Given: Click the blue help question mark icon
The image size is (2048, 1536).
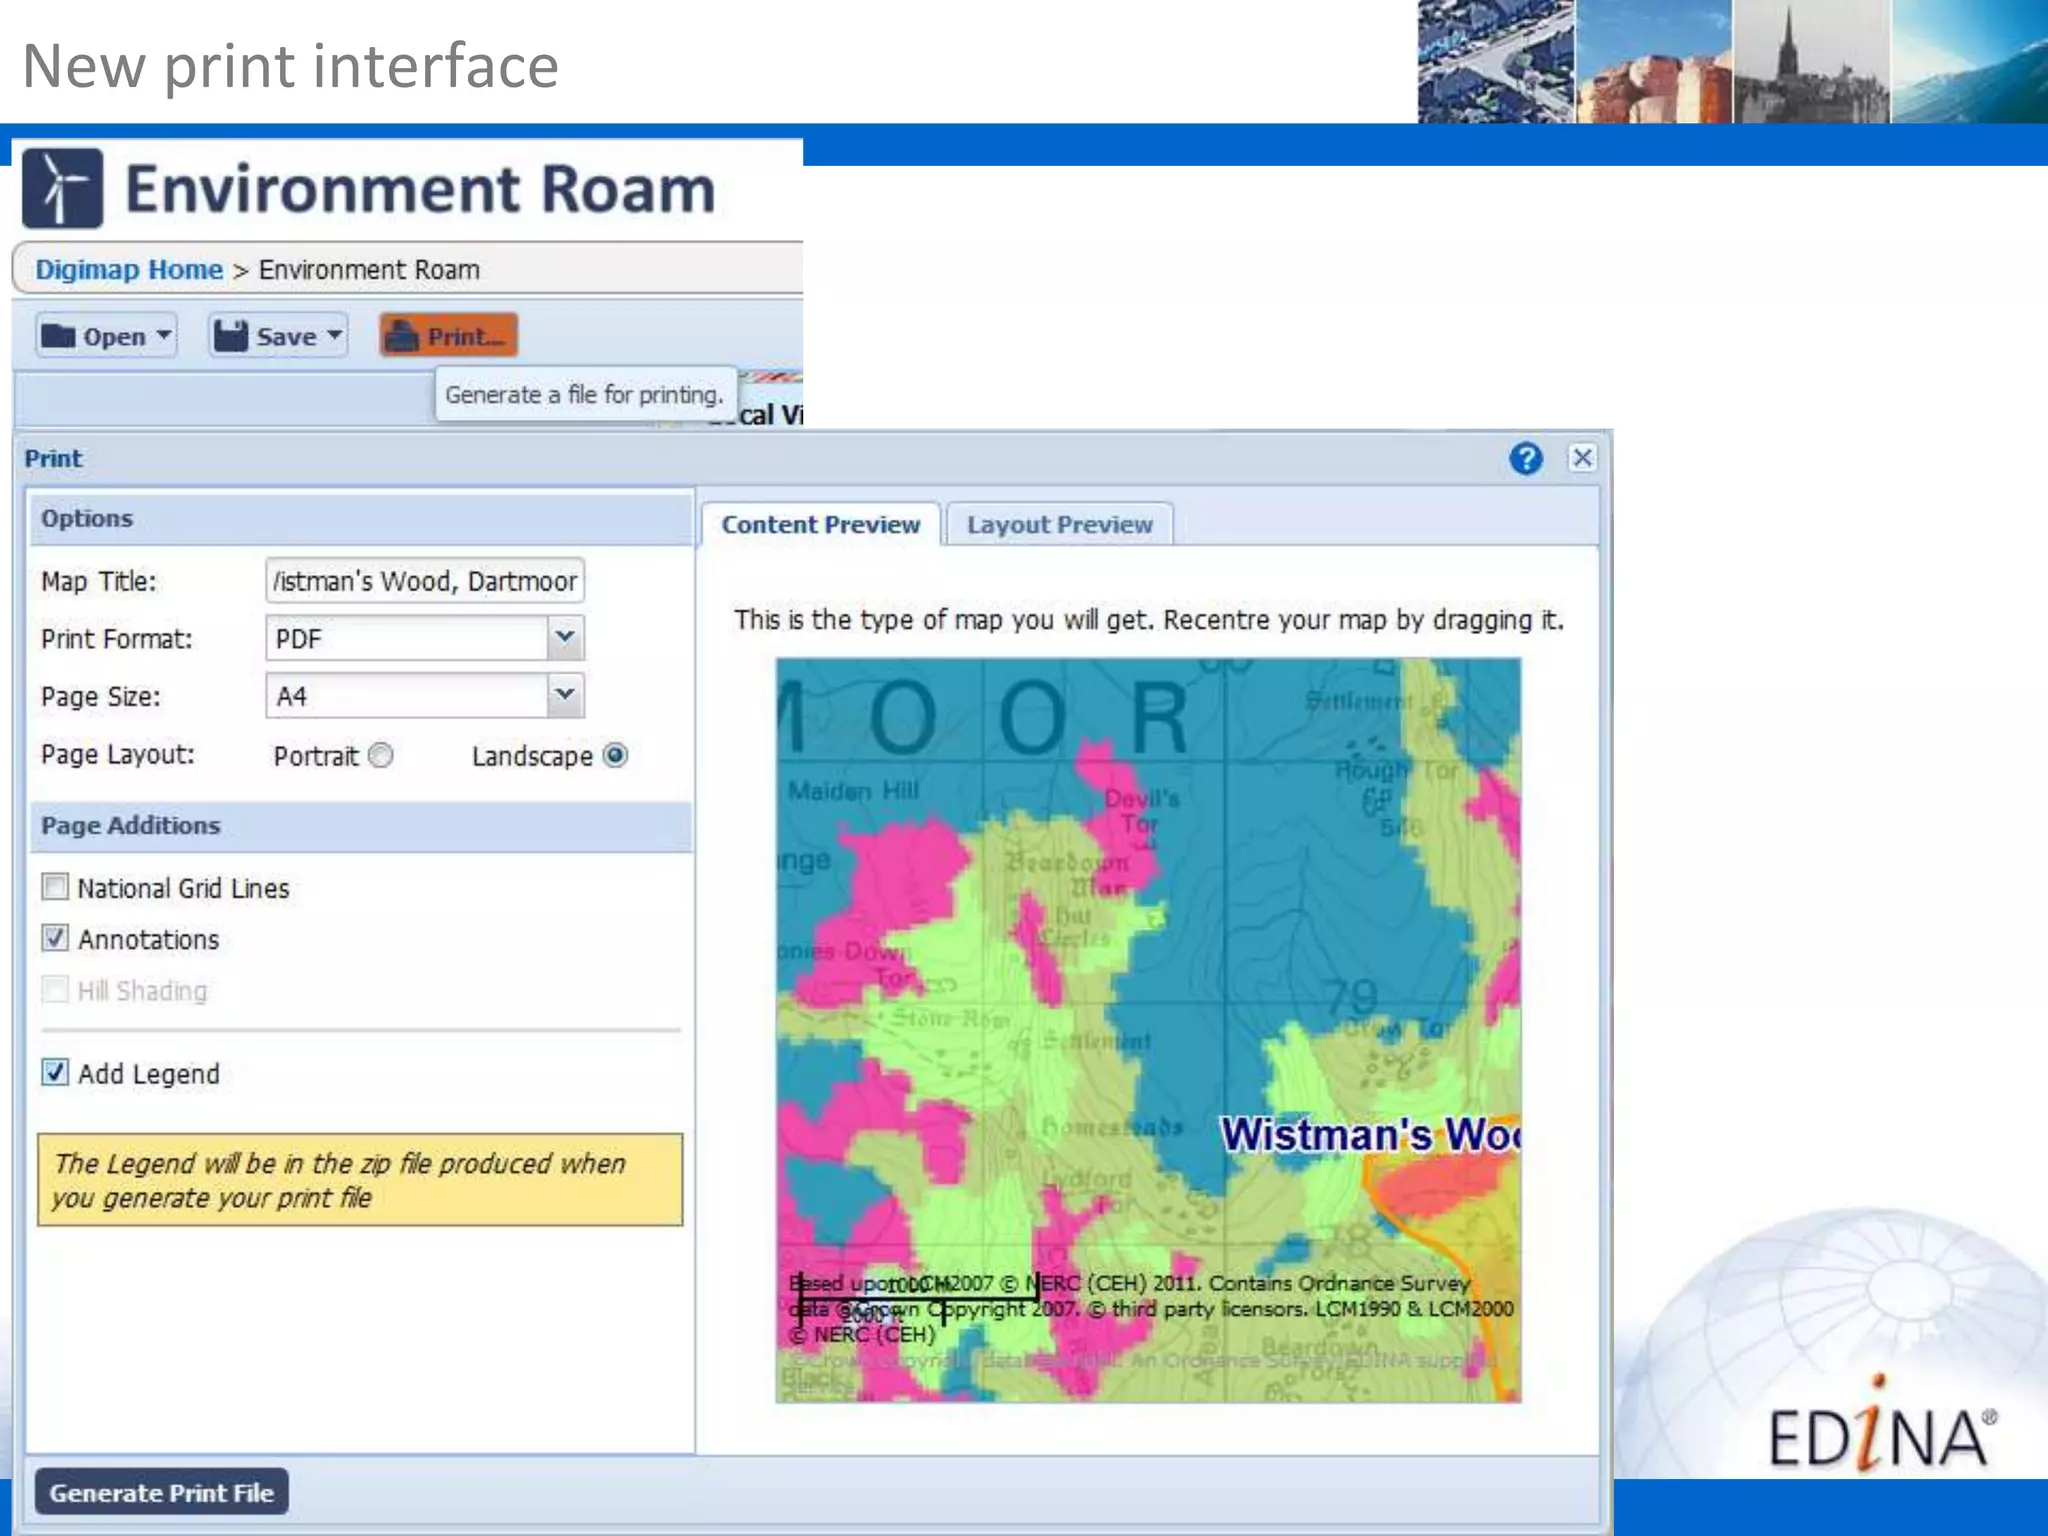Looking at the screenshot, I should (1525, 459).
